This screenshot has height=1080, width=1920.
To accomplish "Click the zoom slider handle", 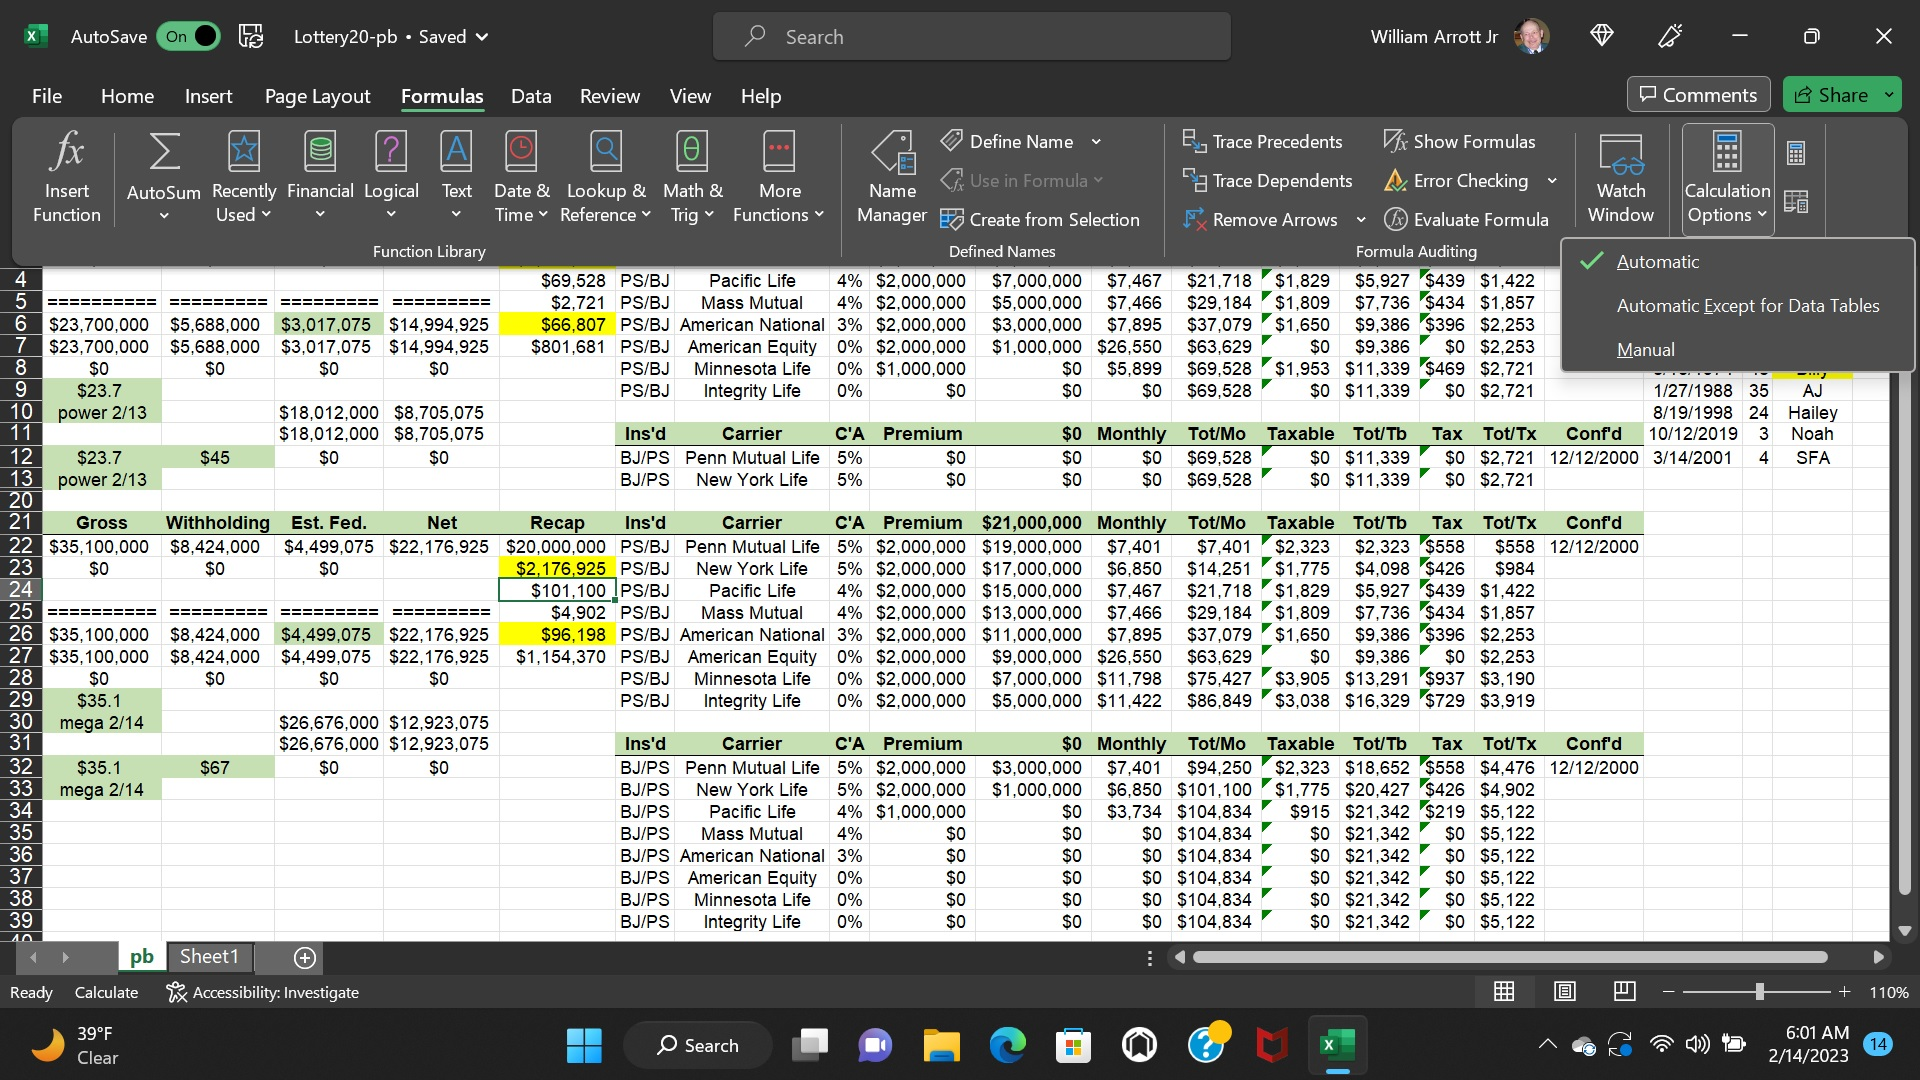I will [1759, 992].
